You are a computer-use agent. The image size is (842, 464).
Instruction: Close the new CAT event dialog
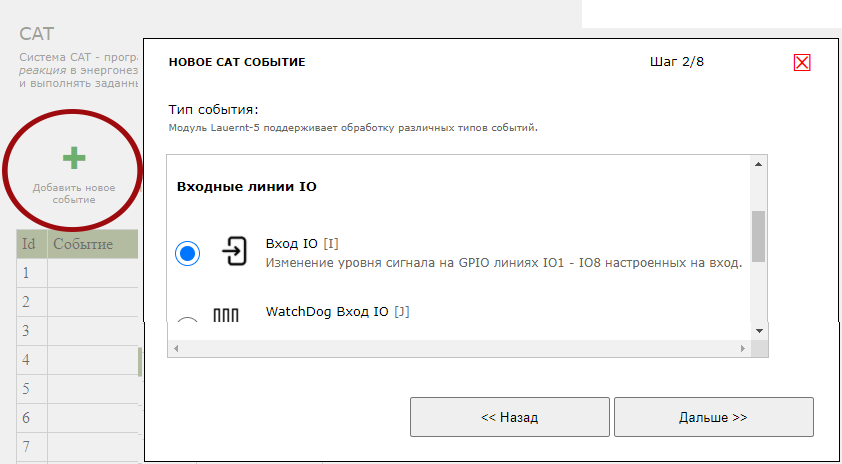[x=801, y=62]
